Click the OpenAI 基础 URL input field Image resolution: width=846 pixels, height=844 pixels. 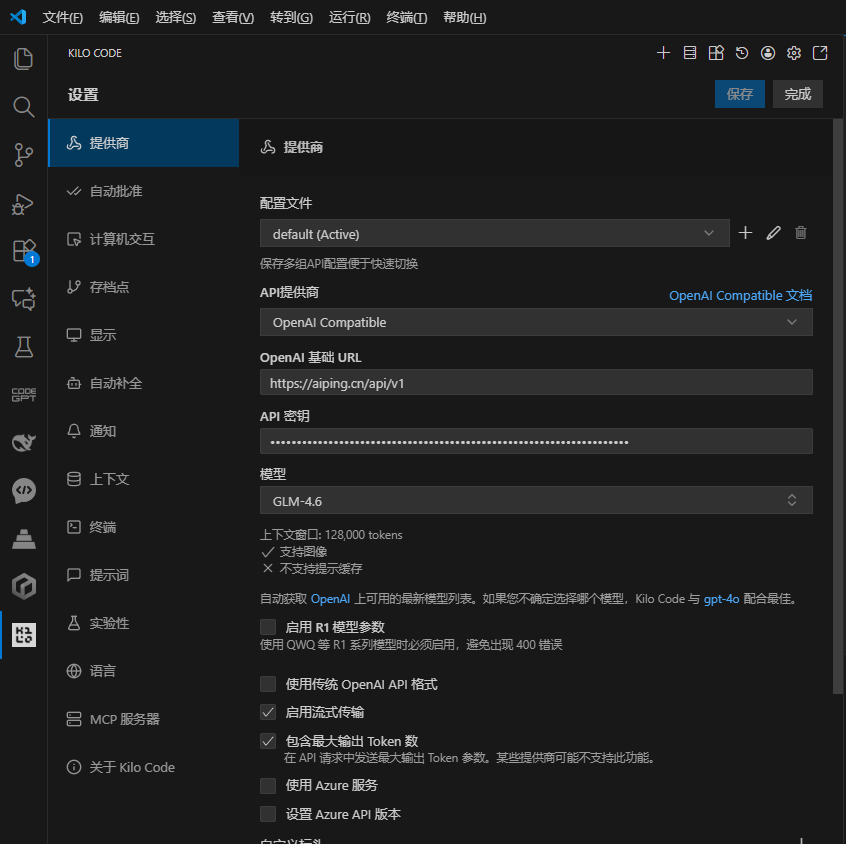tap(536, 383)
